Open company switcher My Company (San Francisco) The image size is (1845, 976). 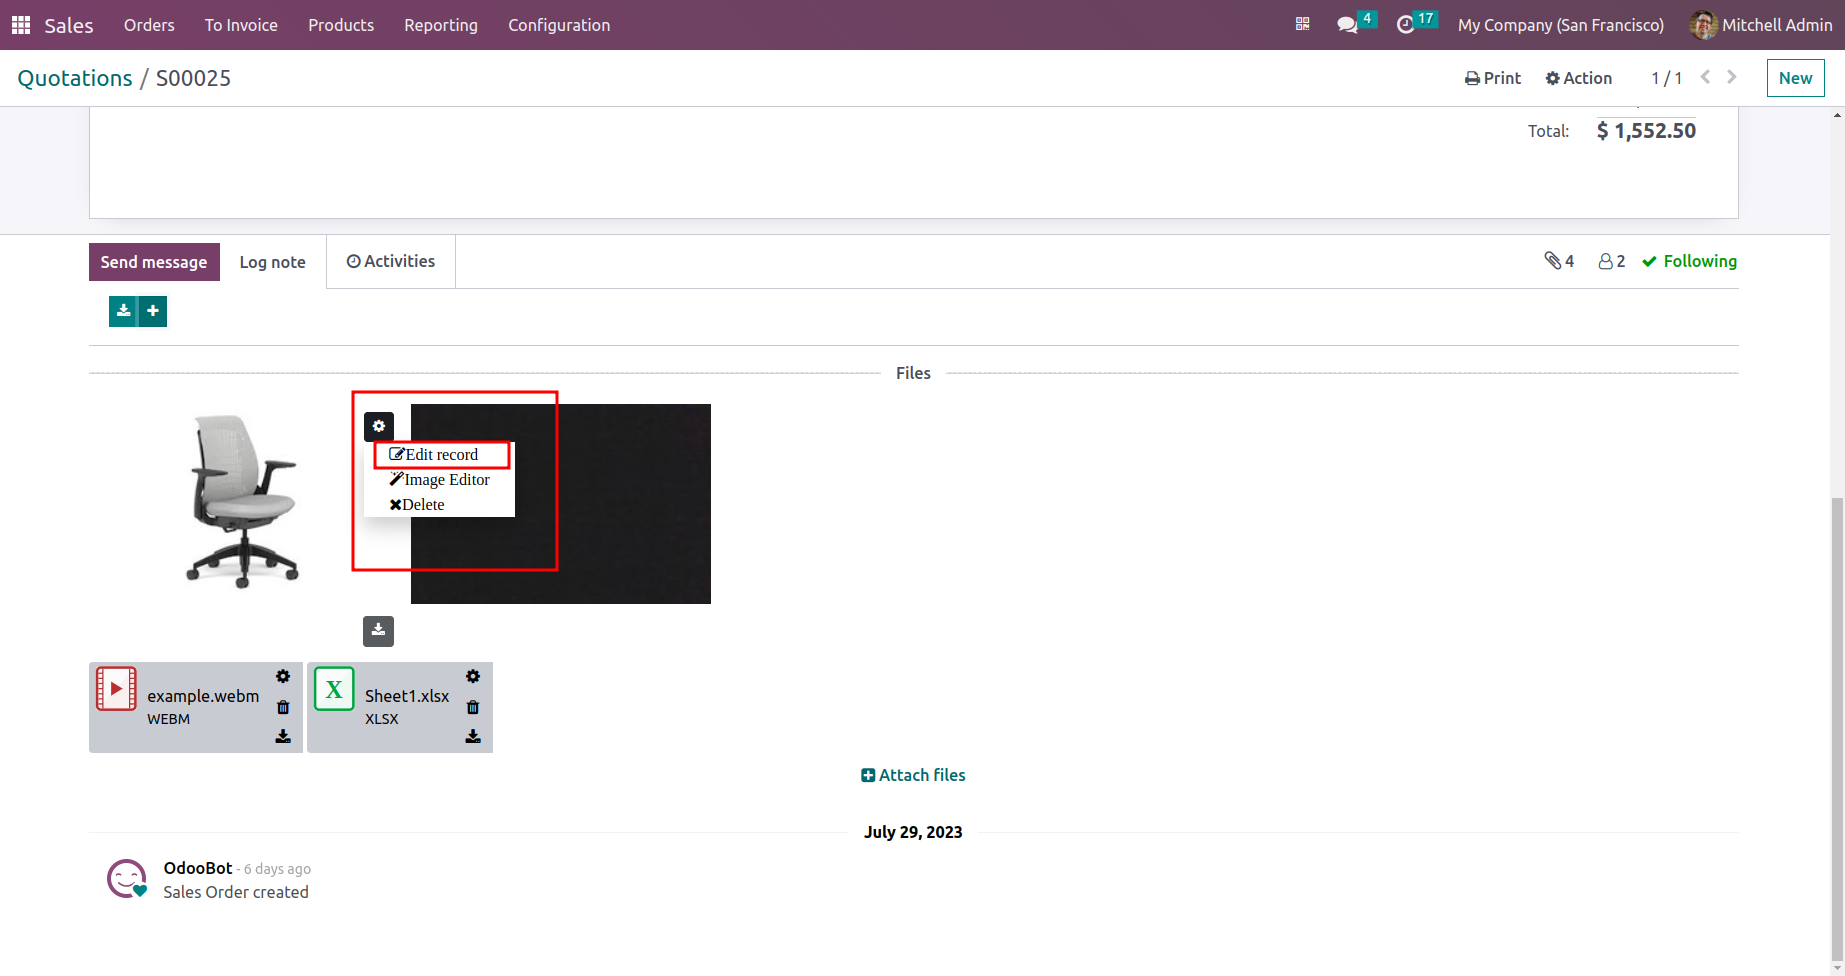(x=1560, y=25)
